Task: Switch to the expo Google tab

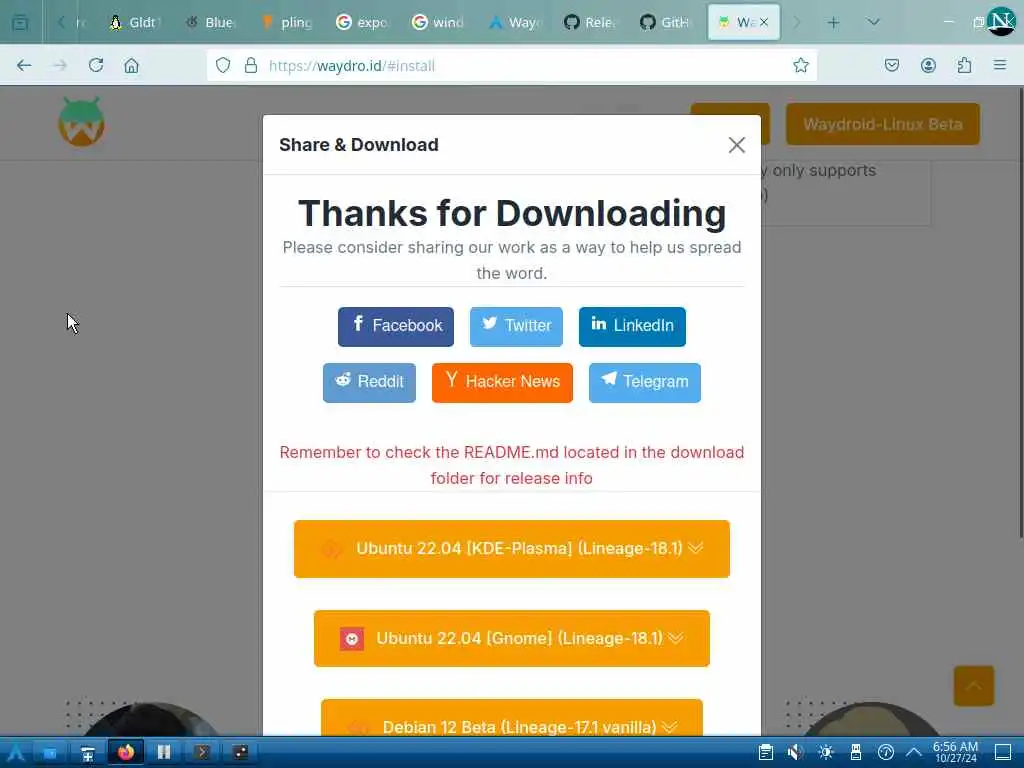Action: click(361, 23)
